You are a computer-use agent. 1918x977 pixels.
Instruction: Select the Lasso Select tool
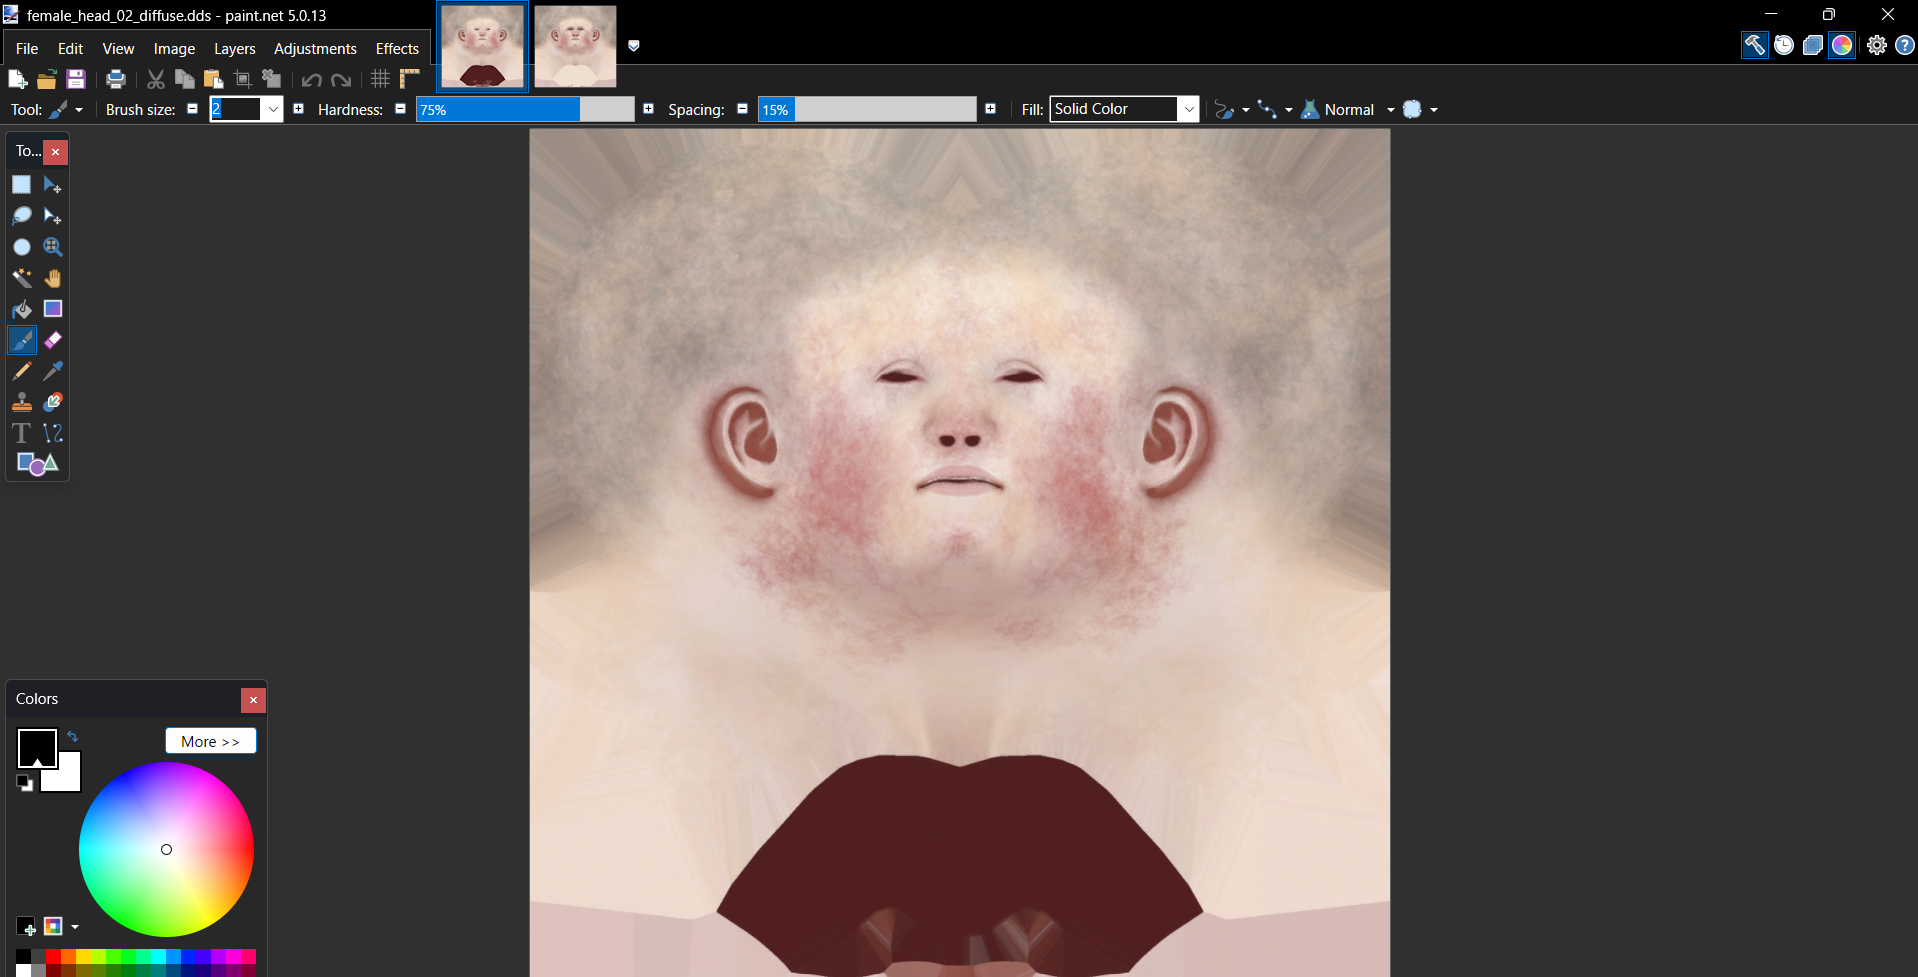point(22,216)
